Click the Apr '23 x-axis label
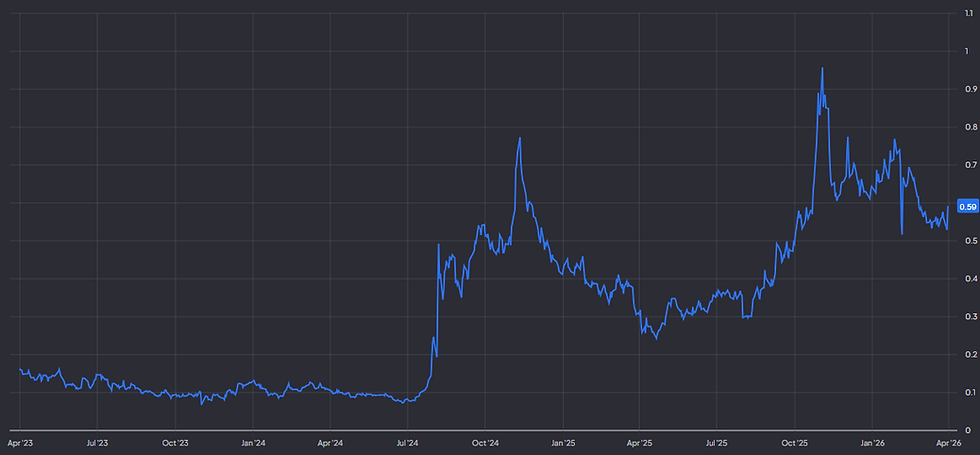This screenshot has height=455, width=980. tap(20, 443)
